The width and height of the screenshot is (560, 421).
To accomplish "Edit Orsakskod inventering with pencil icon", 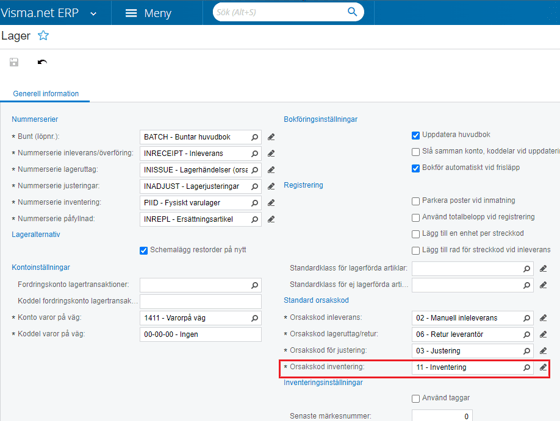I will [543, 367].
